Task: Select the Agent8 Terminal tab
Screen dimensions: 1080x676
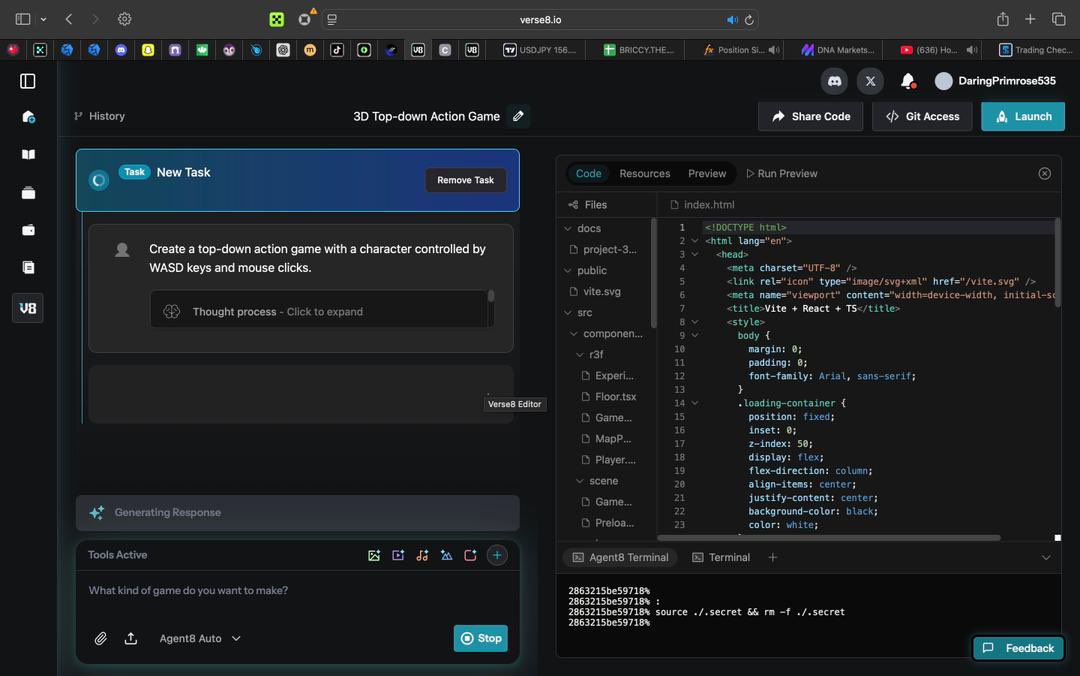Action: click(620, 557)
